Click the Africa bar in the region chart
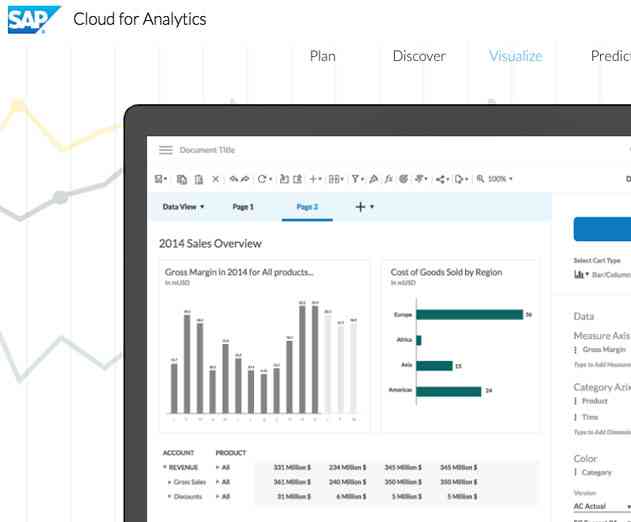 (419, 340)
